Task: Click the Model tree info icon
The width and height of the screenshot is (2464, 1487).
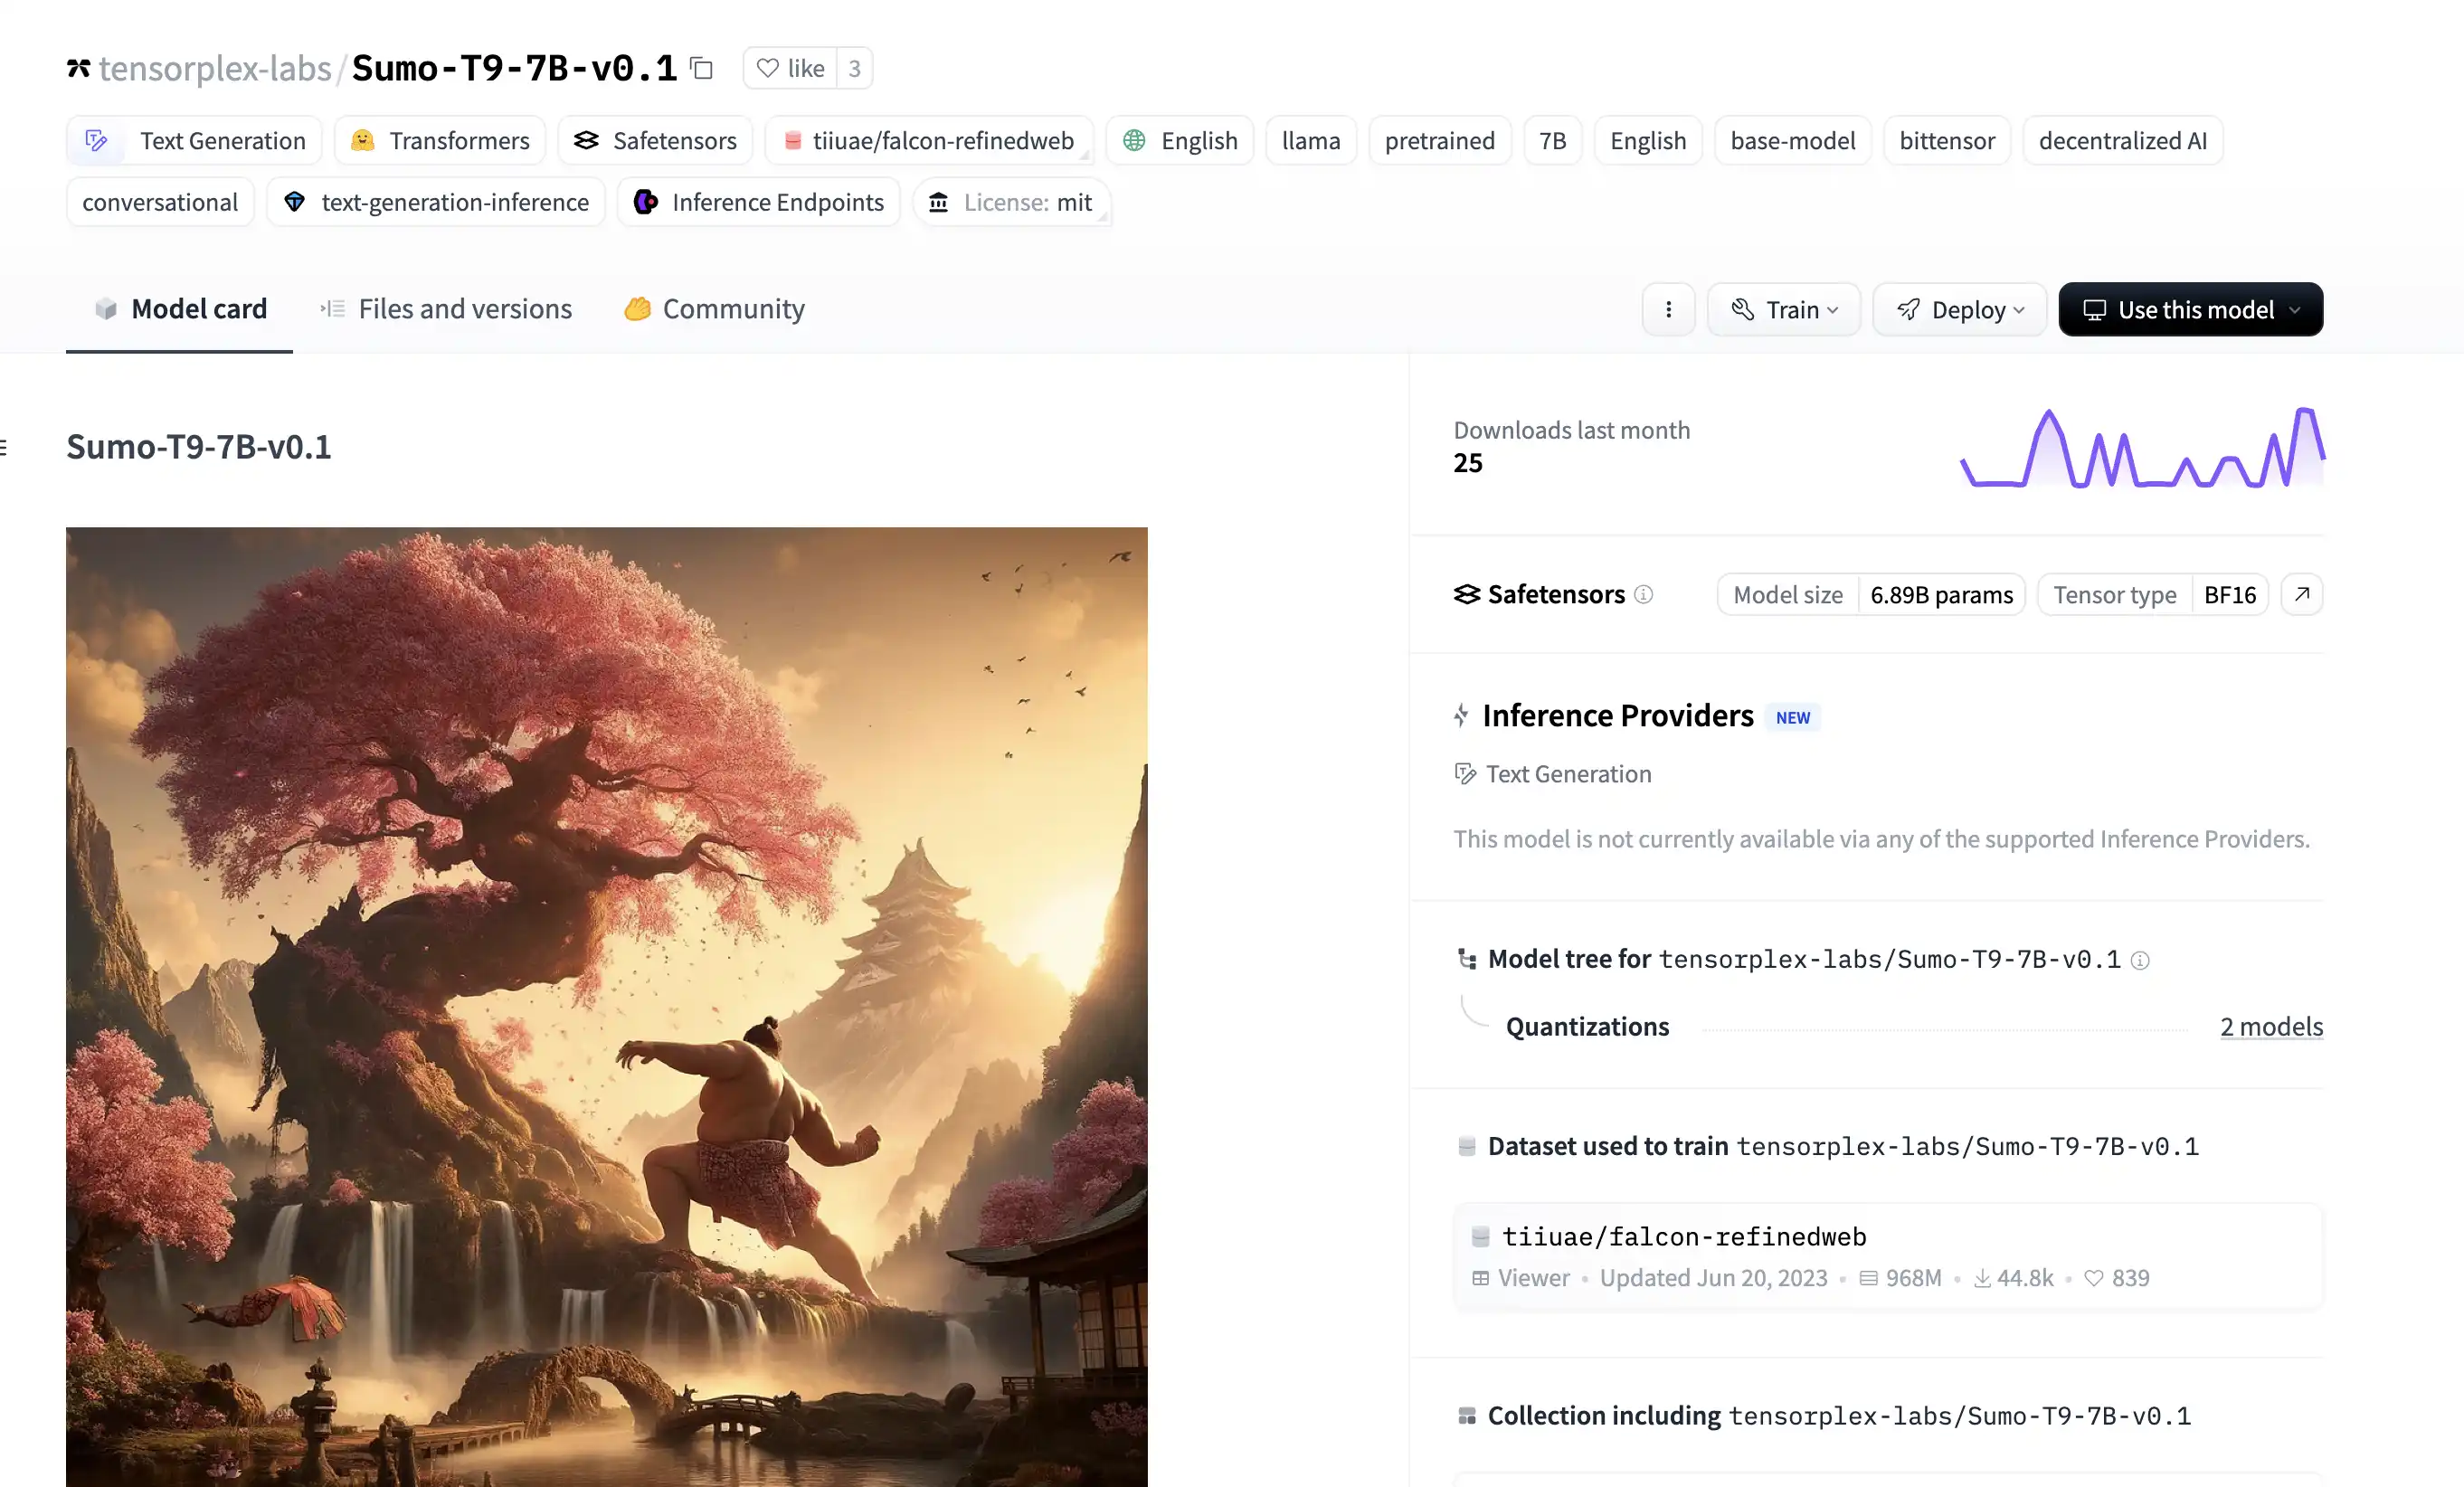Action: point(2140,960)
